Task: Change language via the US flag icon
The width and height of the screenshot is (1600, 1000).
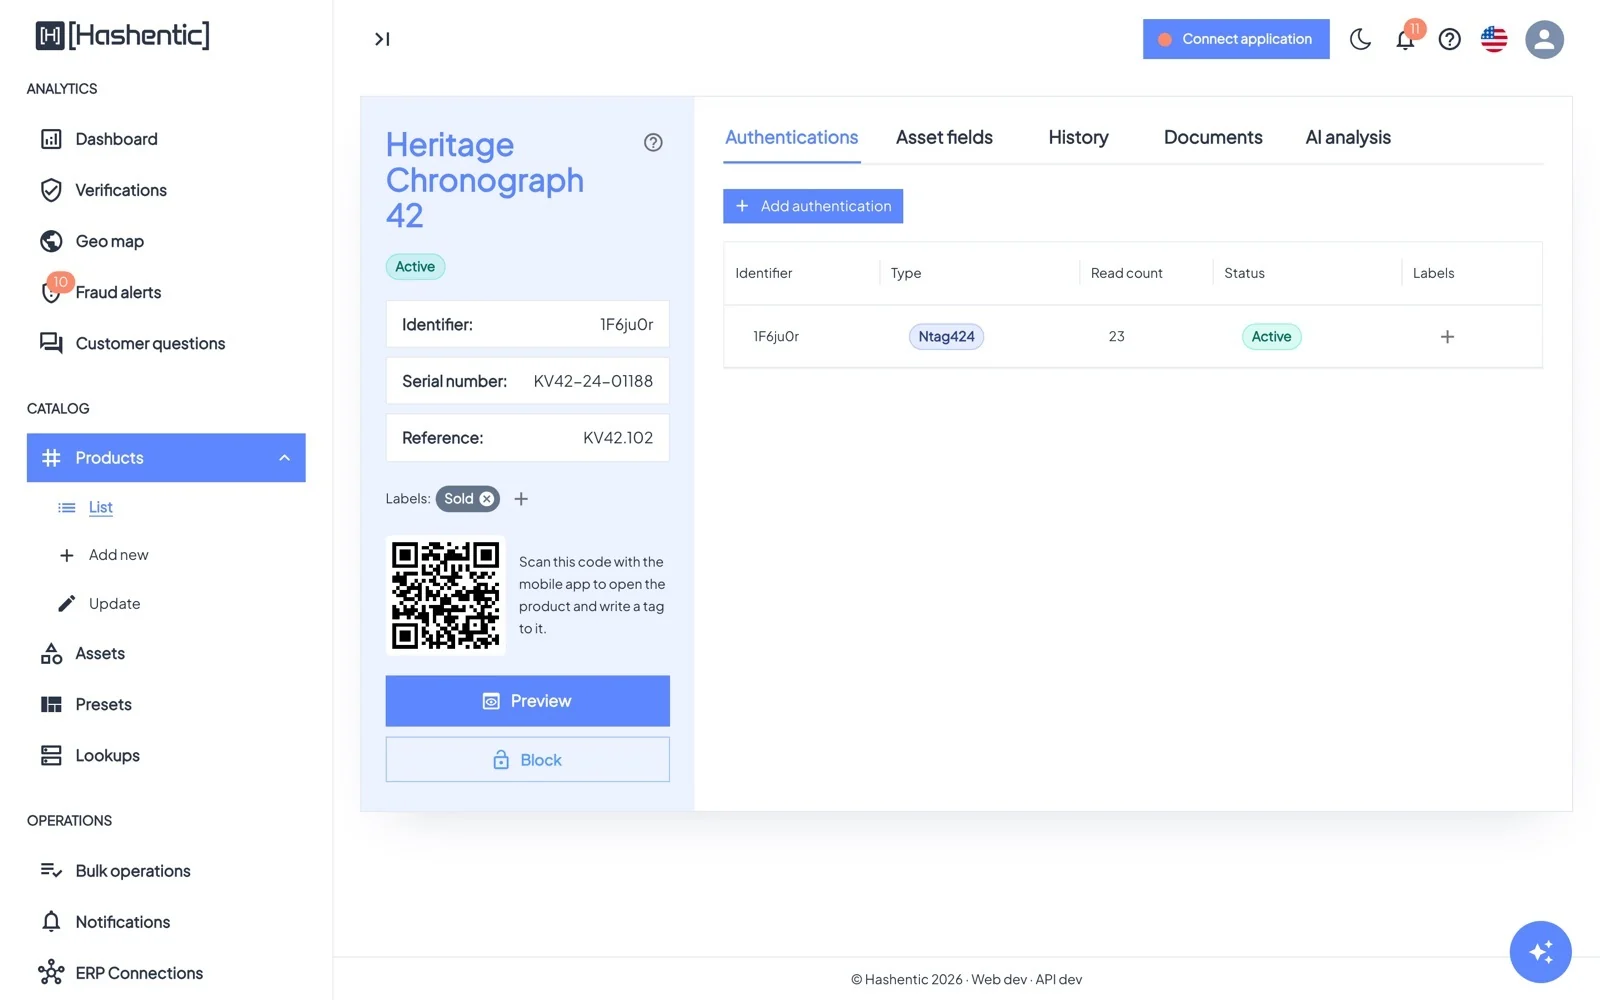Action: click(x=1494, y=39)
